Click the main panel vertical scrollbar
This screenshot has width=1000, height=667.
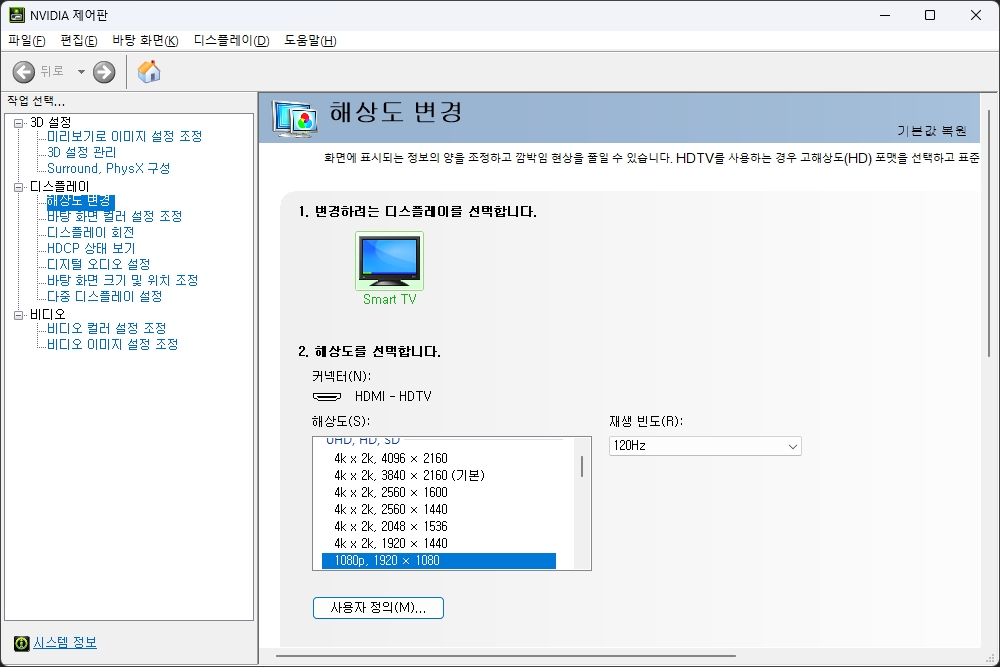tap(989, 233)
